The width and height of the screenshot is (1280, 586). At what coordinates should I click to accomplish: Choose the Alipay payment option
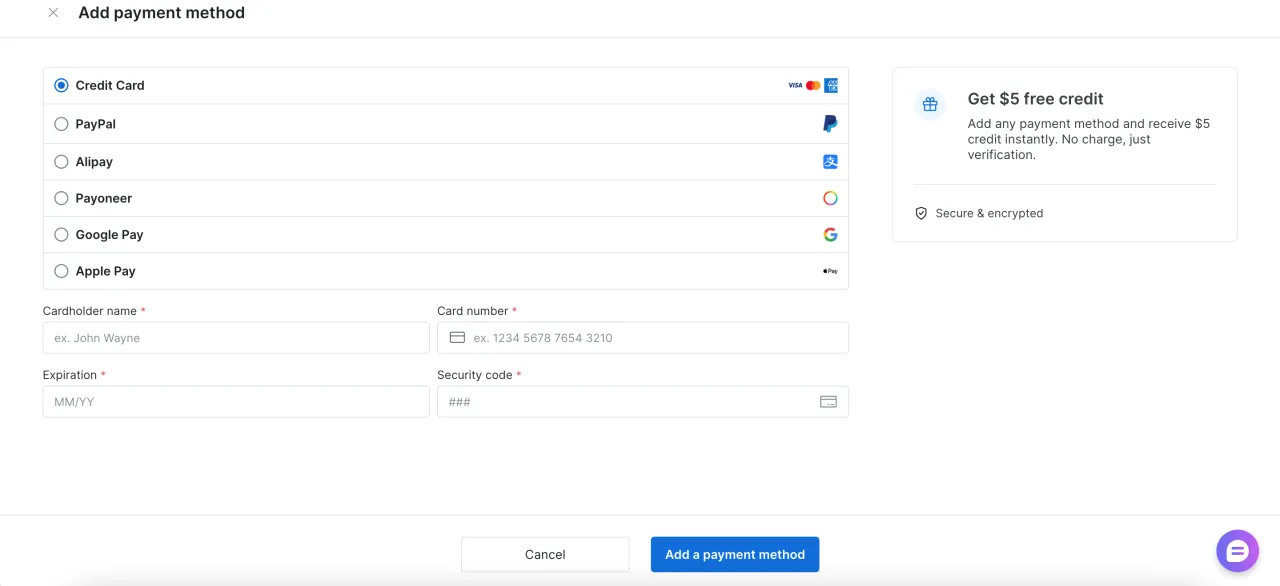(x=61, y=162)
